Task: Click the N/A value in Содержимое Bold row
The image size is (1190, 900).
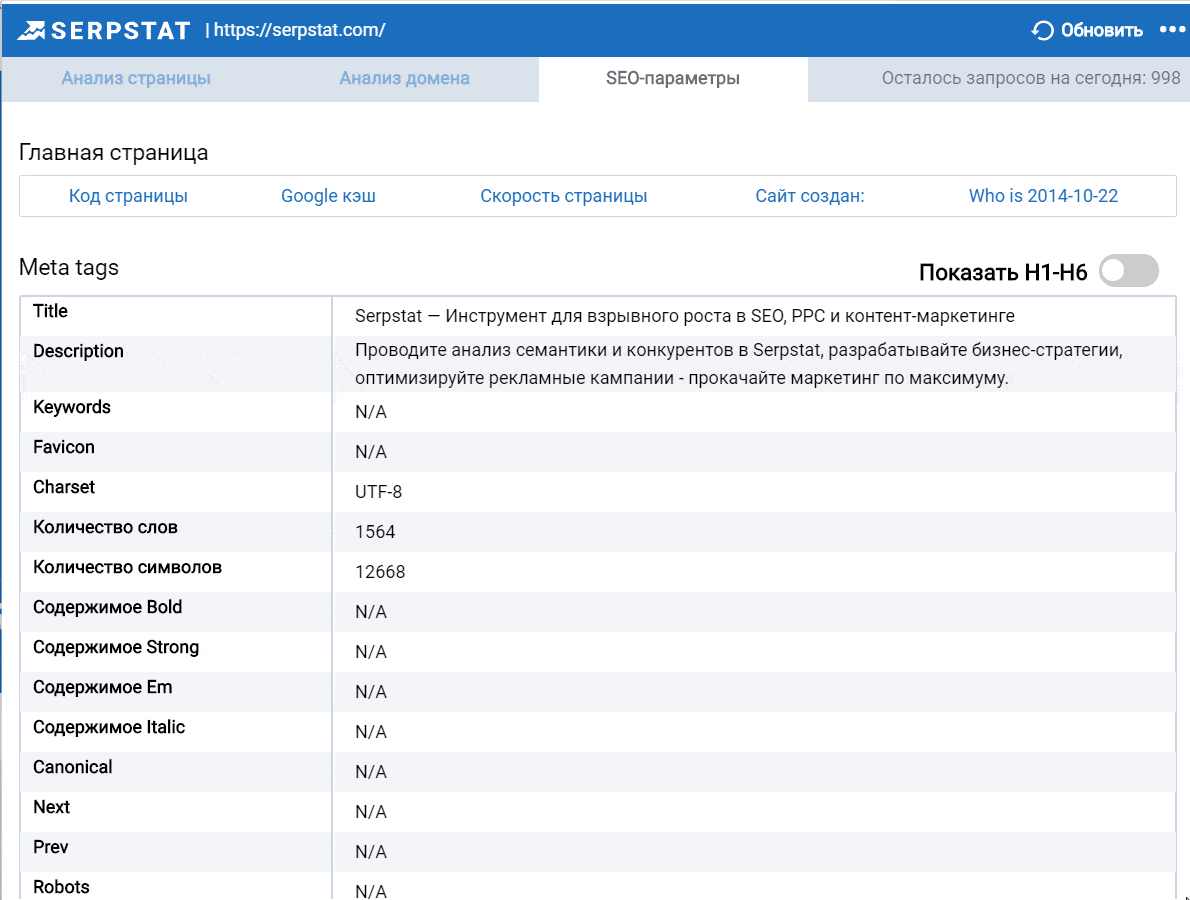Action: pyautogui.click(x=371, y=612)
